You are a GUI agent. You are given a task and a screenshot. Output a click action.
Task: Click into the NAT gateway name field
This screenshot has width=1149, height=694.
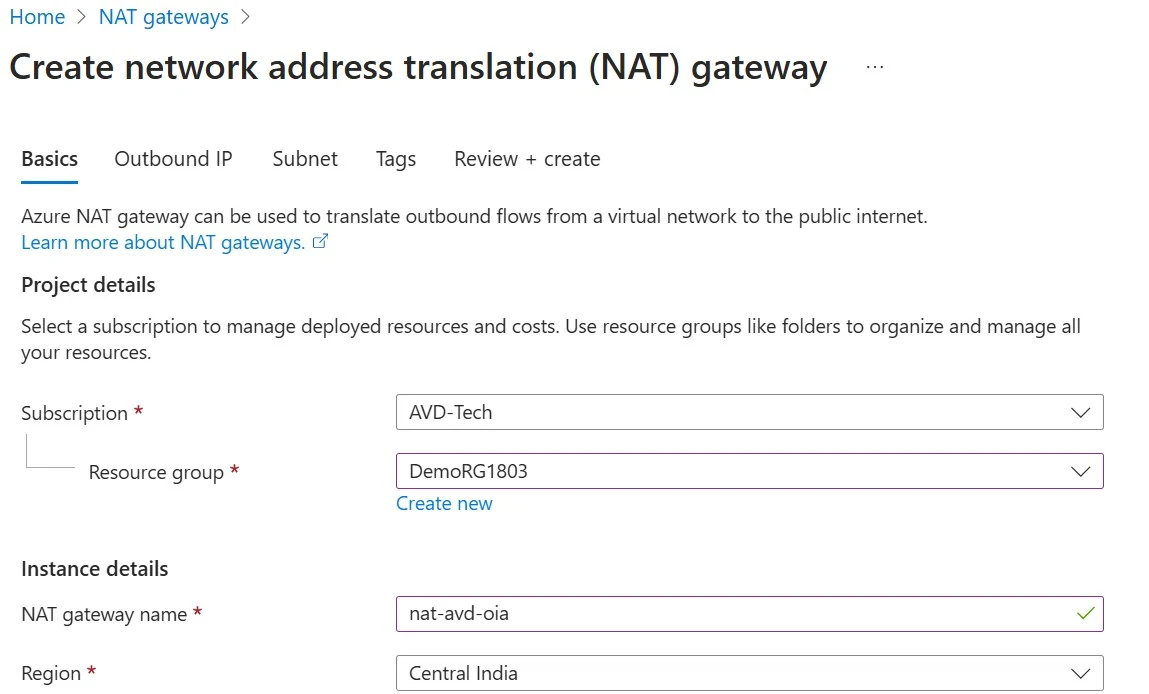(730, 613)
